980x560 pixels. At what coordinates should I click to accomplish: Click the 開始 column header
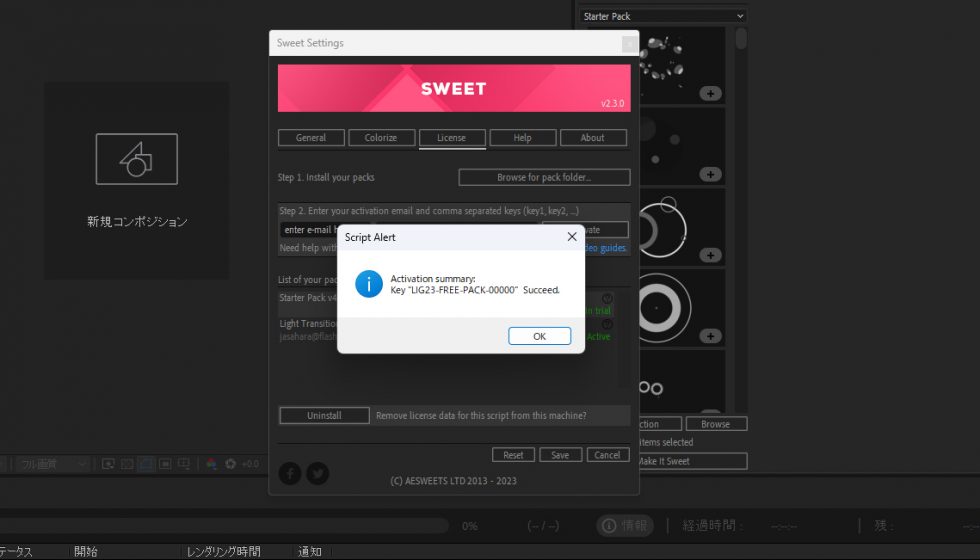click(86, 551)
